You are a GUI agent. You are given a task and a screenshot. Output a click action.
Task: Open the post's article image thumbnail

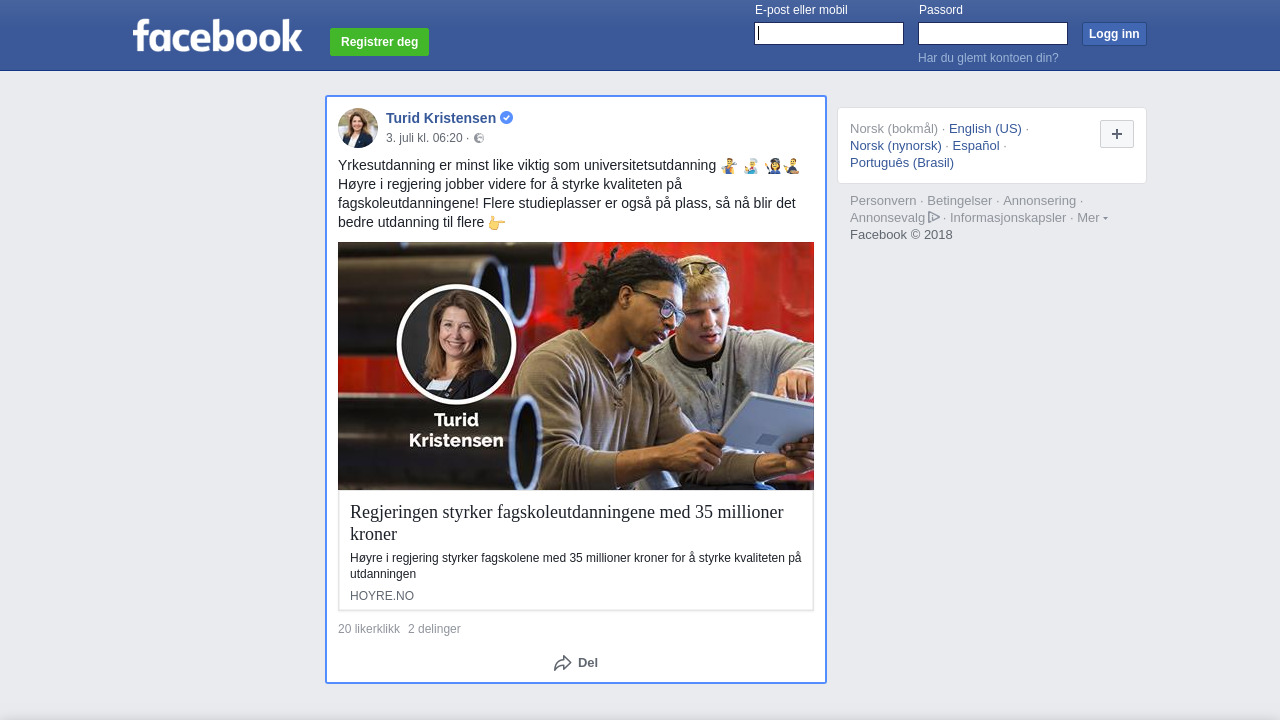coord(576,366)
